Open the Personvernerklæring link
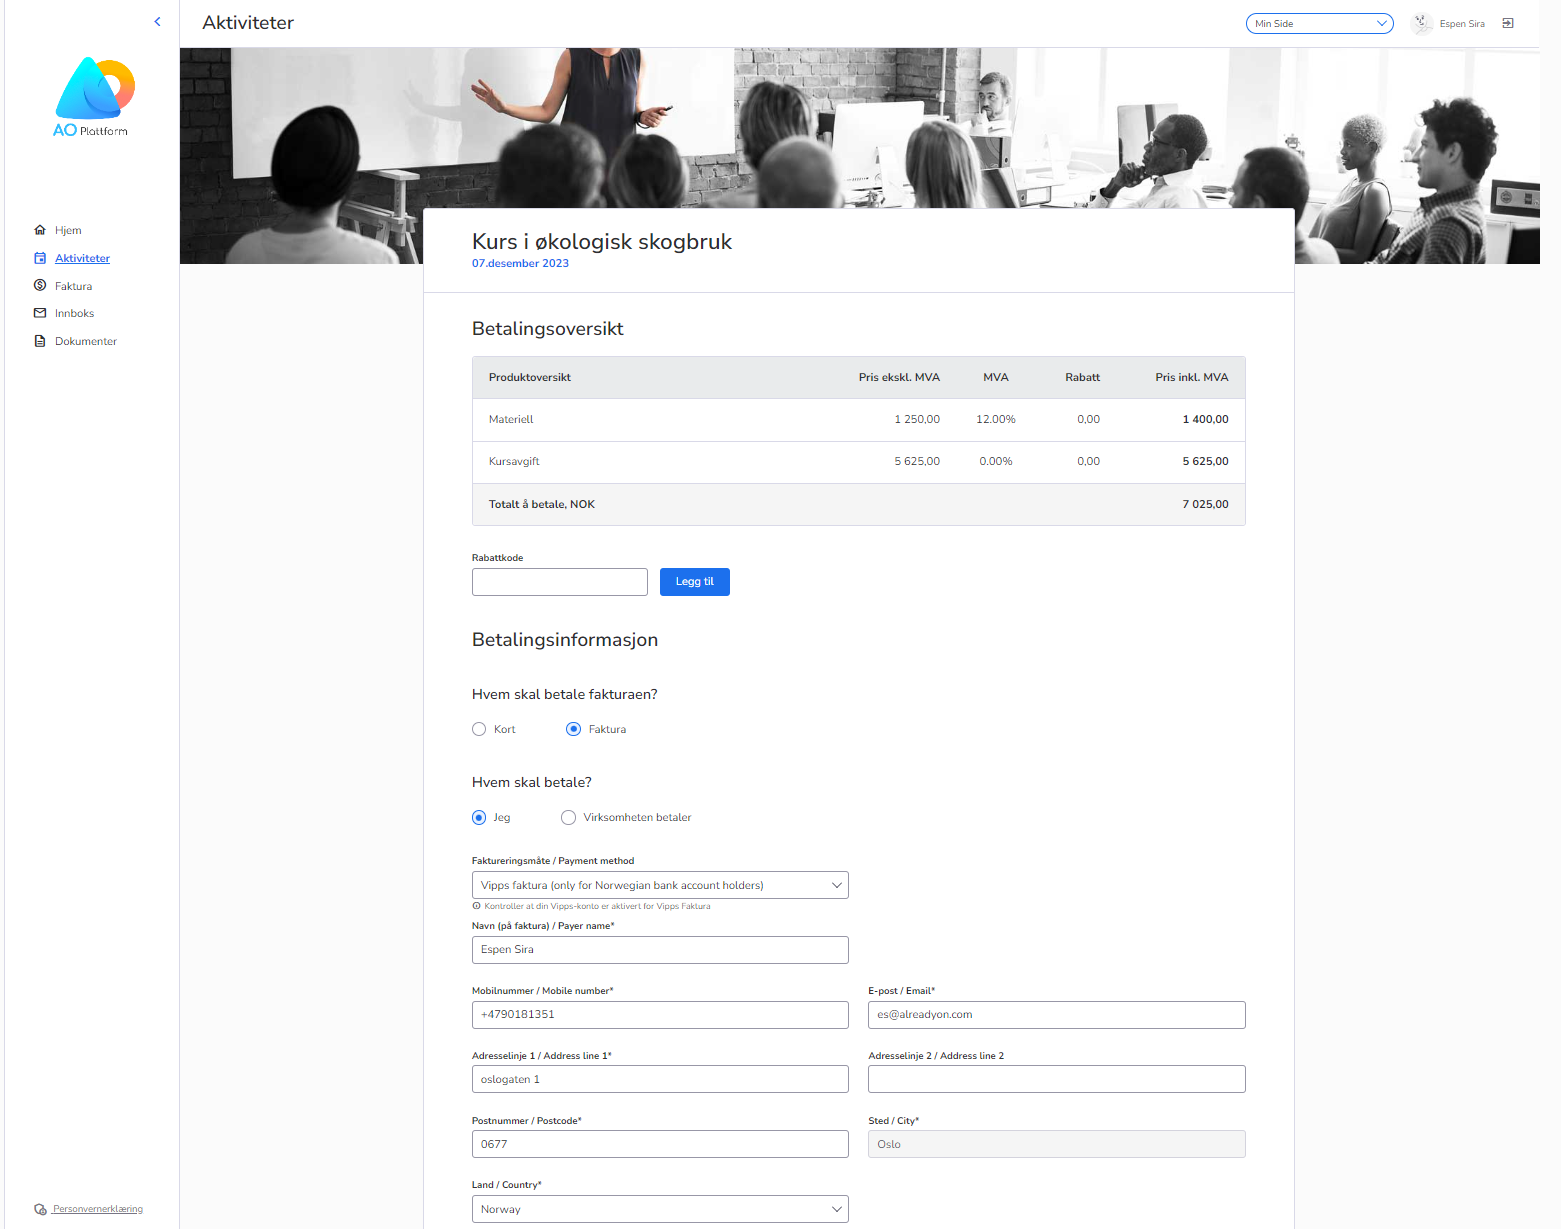 pyautogui.click(x=97, y=1209)
